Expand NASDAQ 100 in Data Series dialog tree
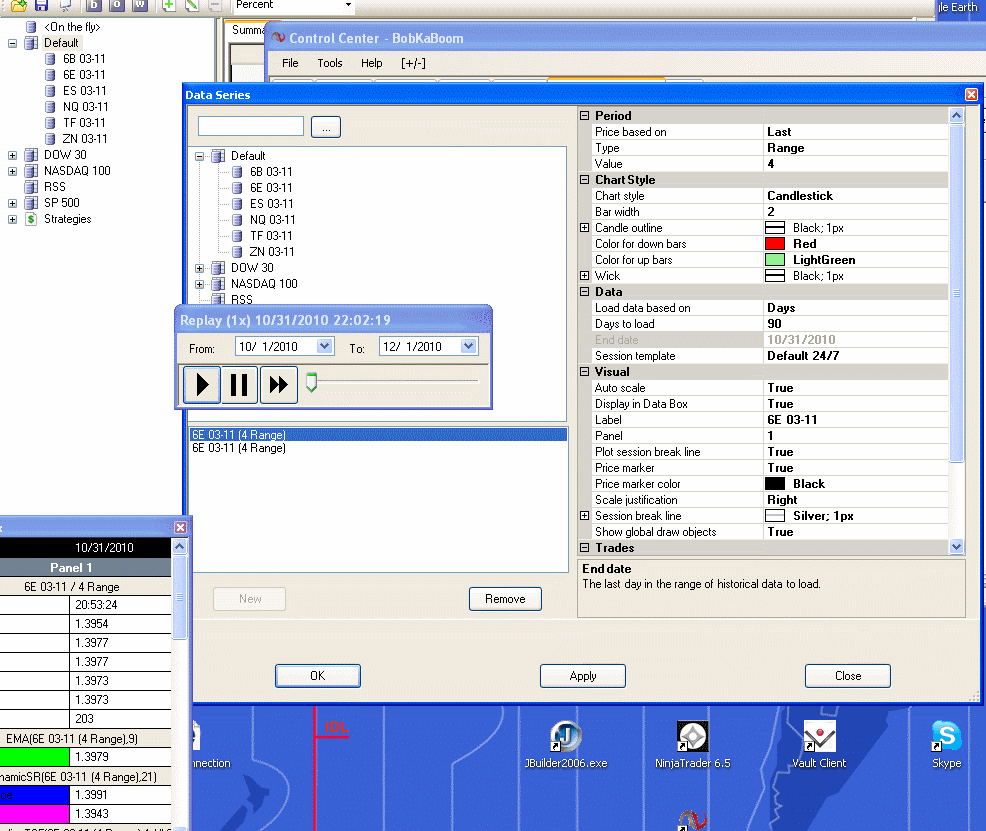Screen dimensions: 986x831 click(199, 284)
